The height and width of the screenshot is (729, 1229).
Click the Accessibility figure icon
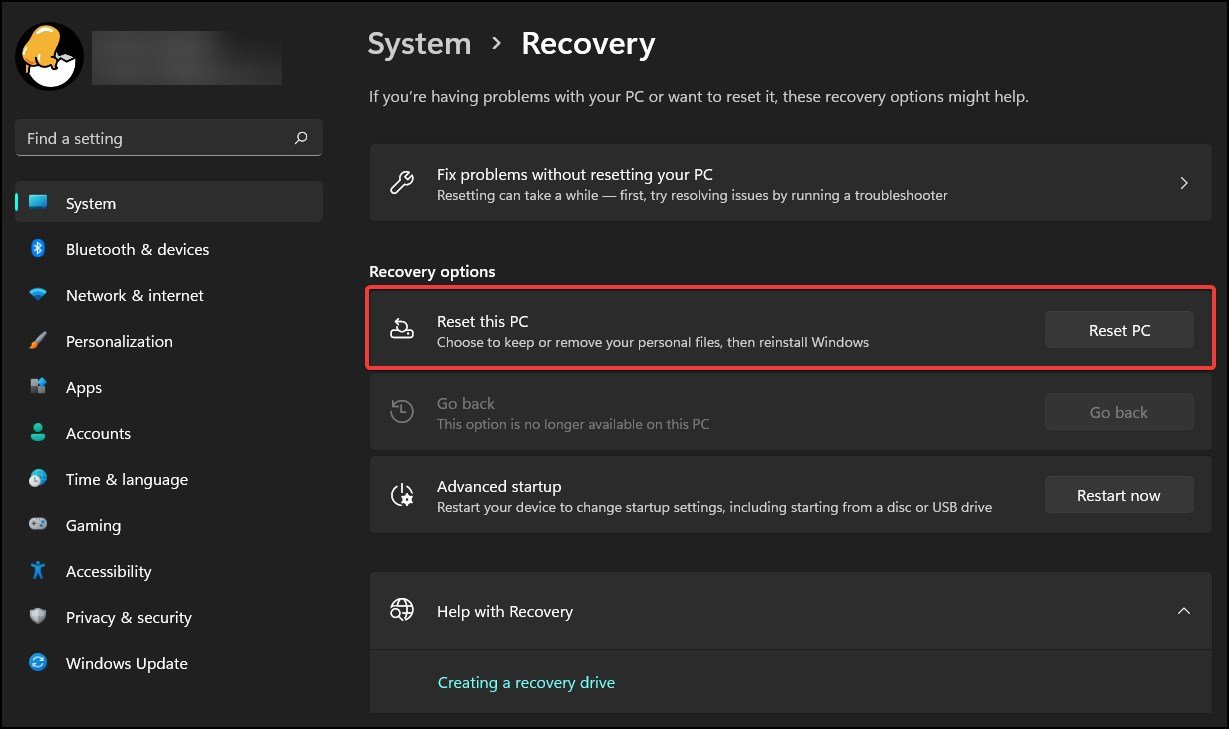click(x=38, y=571)
